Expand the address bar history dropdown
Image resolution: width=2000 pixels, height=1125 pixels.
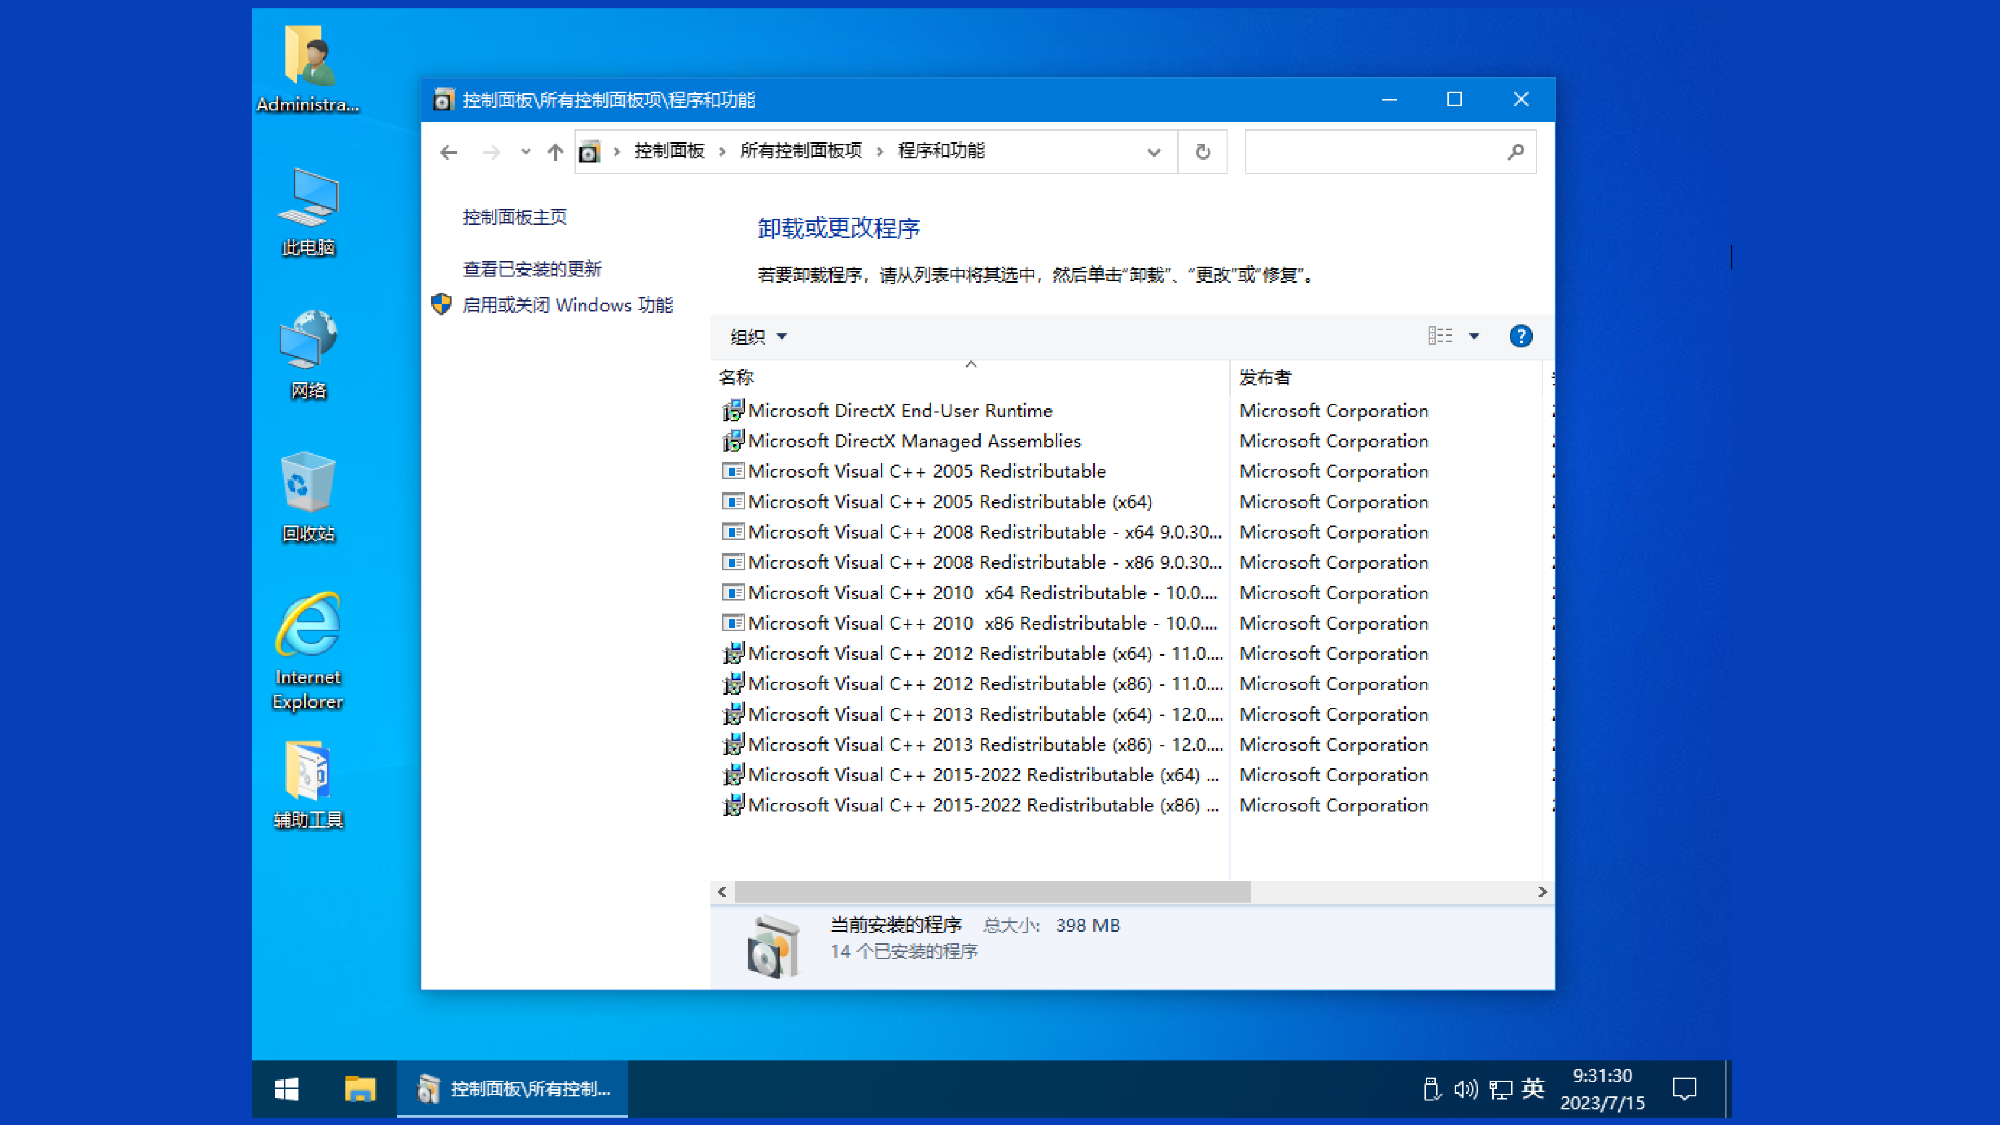(x=1154, y=151)
